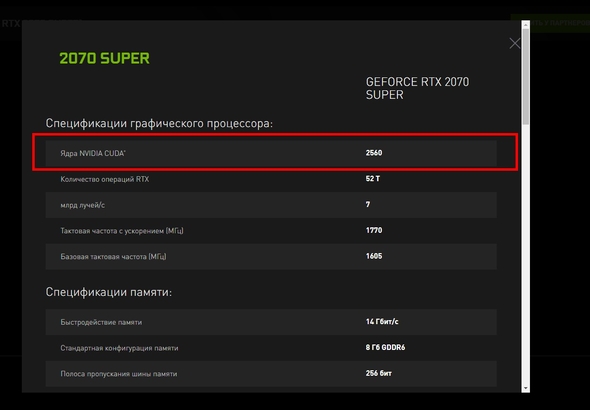
Task: Click the млрд лучей/с row label
Action: coord(82,205)
